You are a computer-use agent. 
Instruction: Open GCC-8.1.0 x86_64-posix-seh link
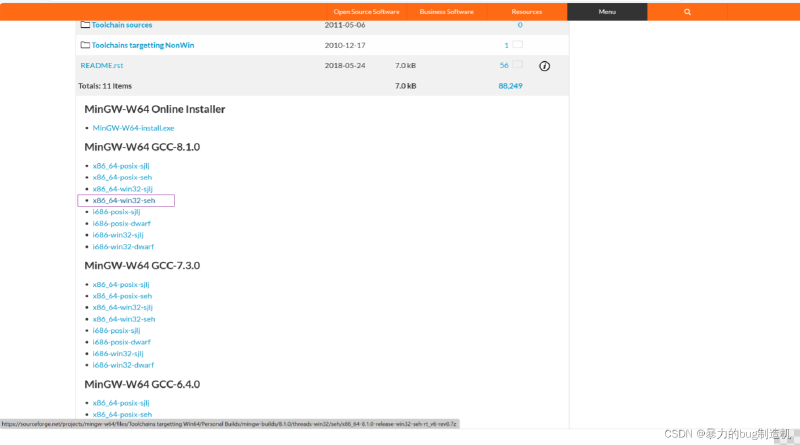pos(122,177)
